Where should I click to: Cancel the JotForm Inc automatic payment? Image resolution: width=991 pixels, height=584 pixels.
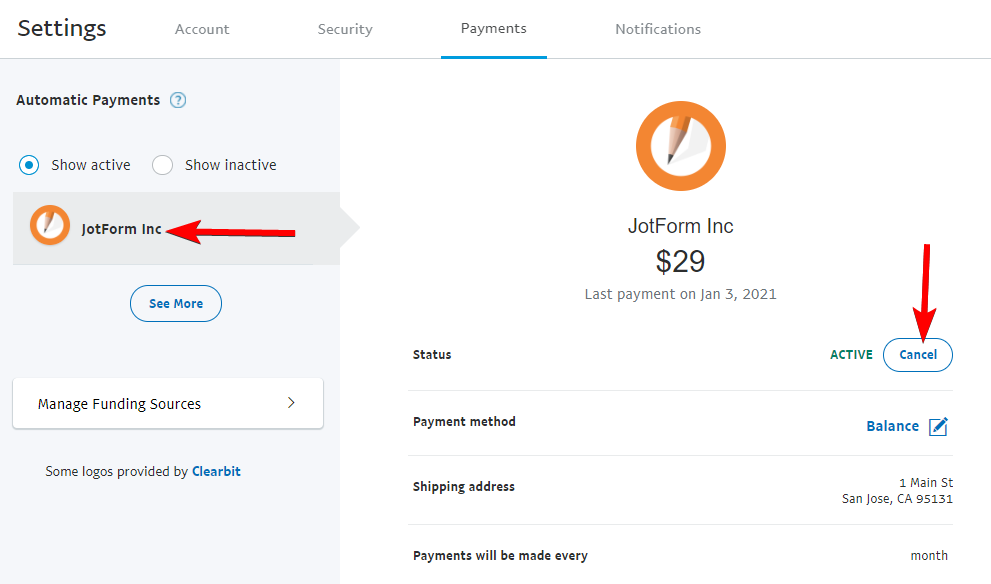(x=917, y=354)
